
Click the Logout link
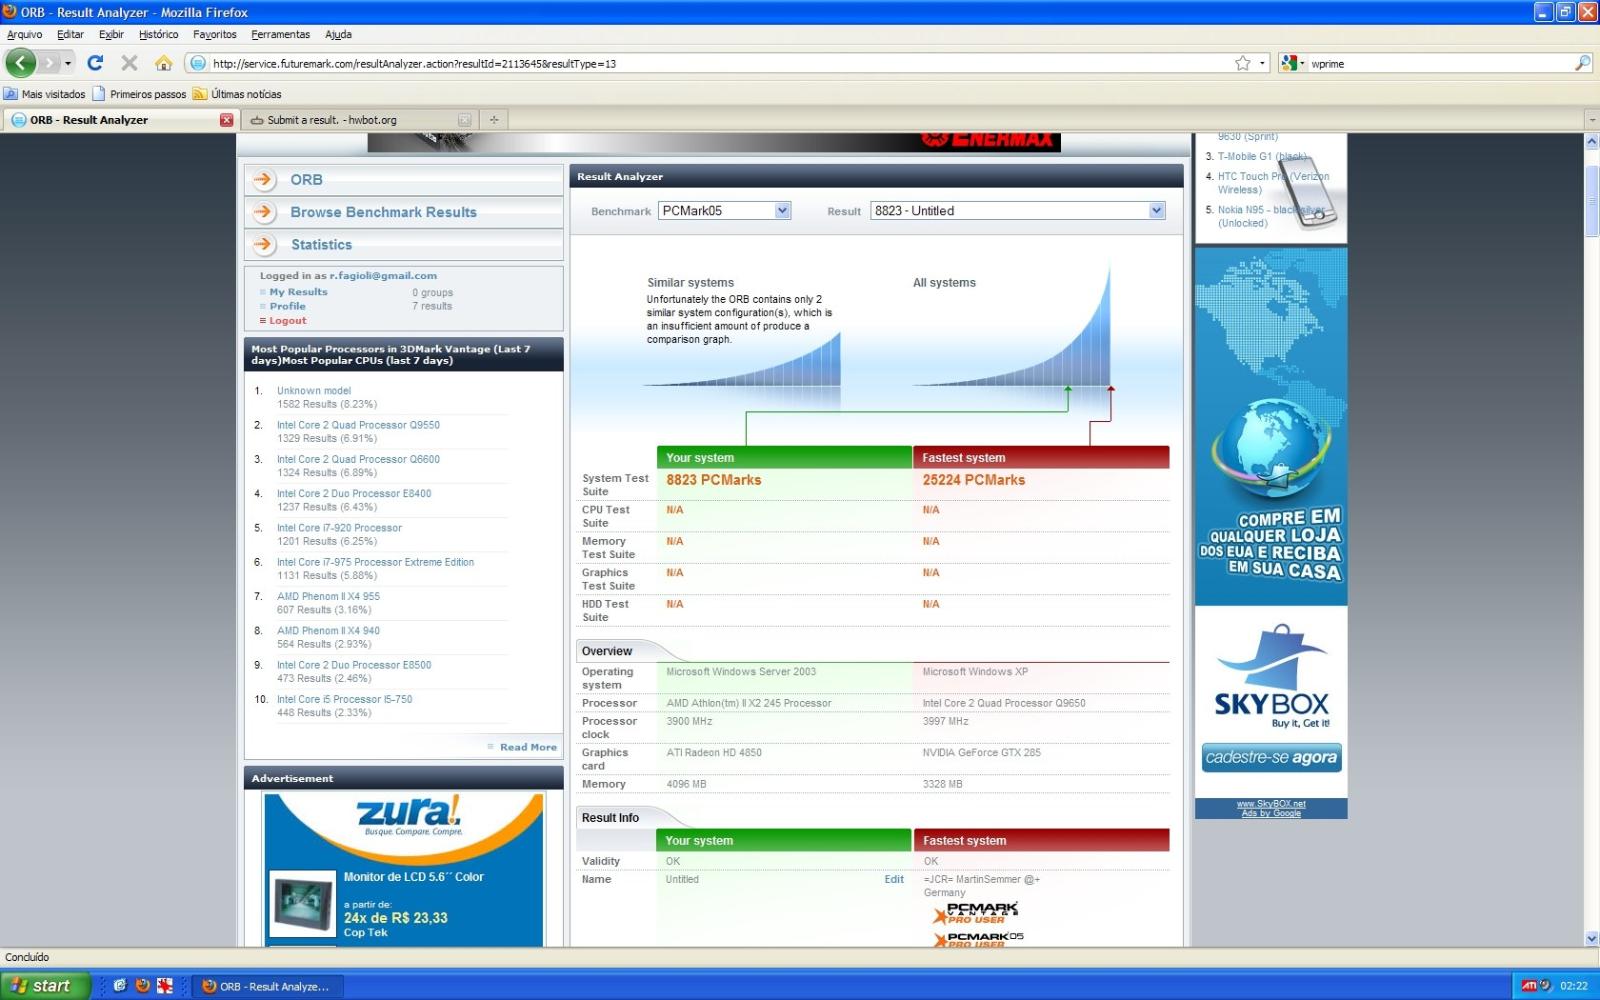287,321
